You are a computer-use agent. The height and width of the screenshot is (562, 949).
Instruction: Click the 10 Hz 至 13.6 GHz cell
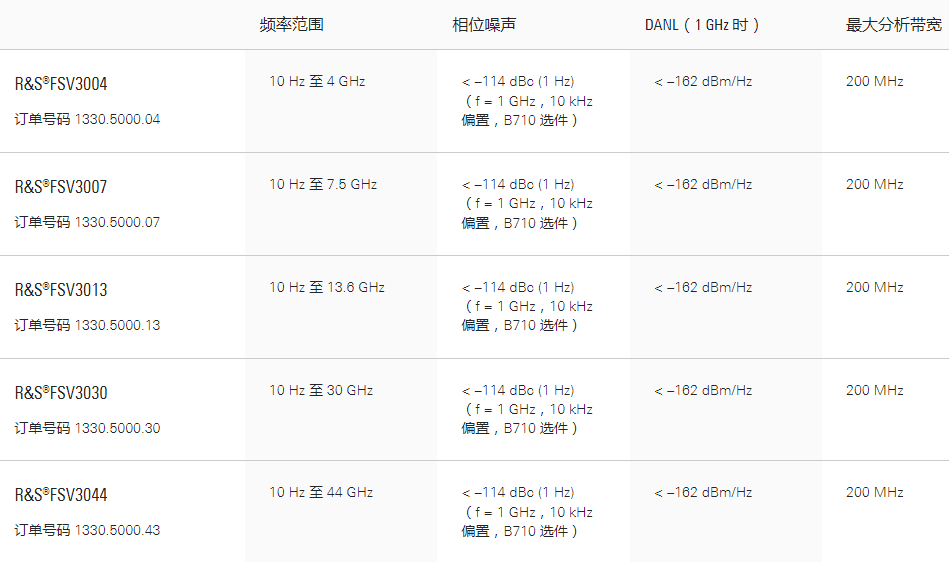coord(327,287)
